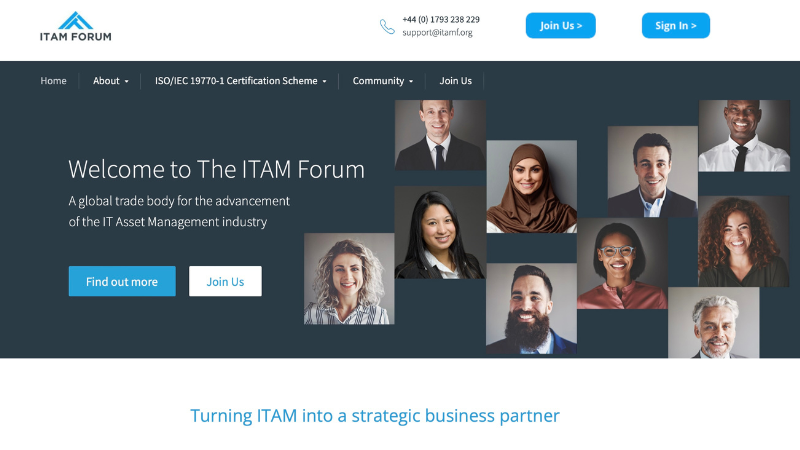Click the grey-haired man's portrait

click(713, 322)
